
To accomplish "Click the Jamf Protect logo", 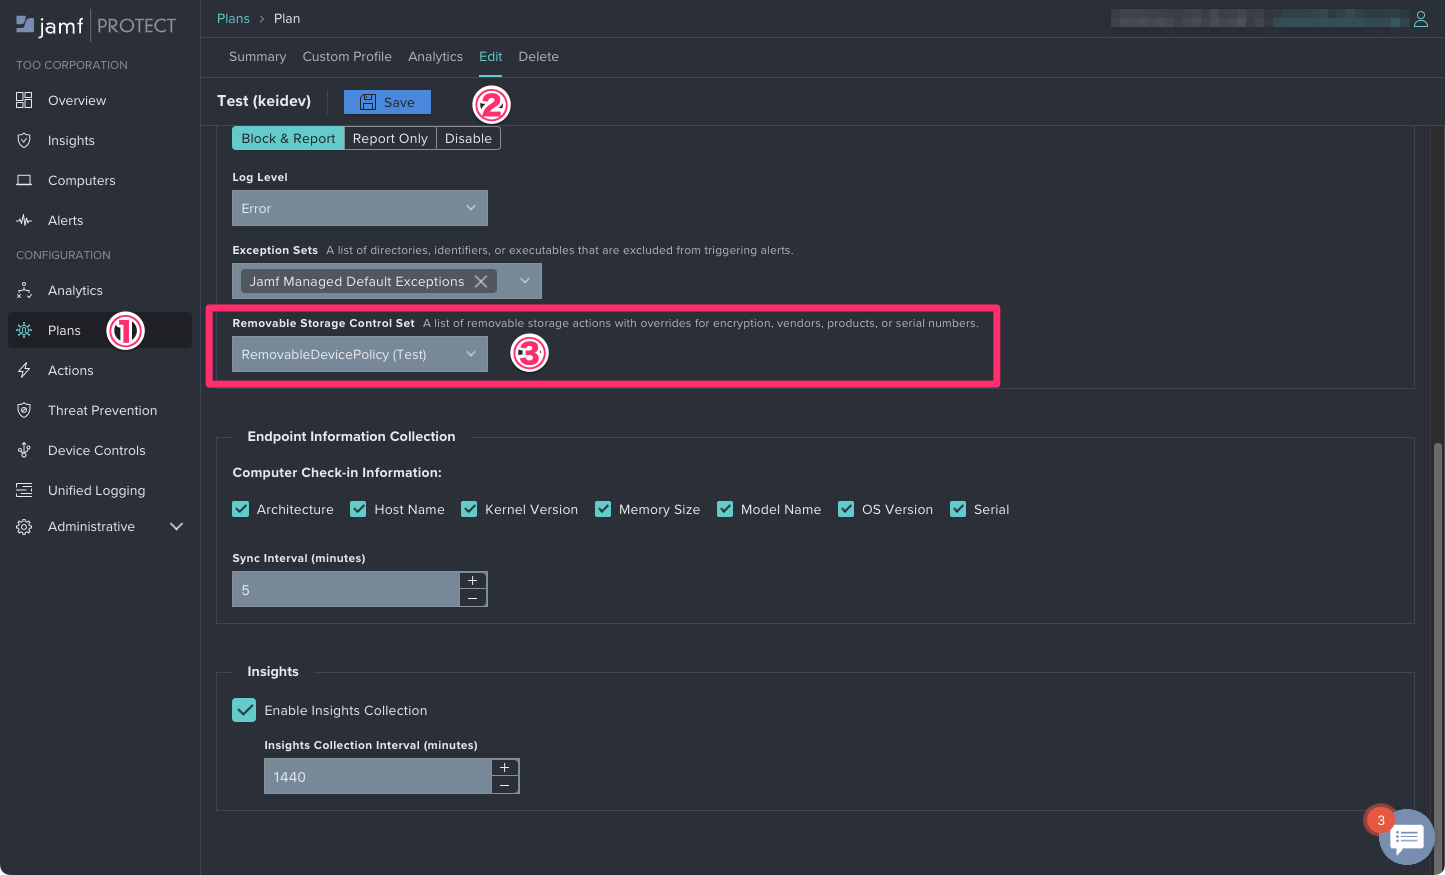I will (96, 26).
